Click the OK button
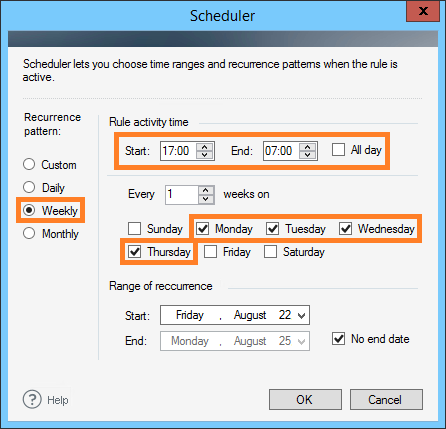Image resolution: width=446 pixels, height=429 pixels. [305, 399]
